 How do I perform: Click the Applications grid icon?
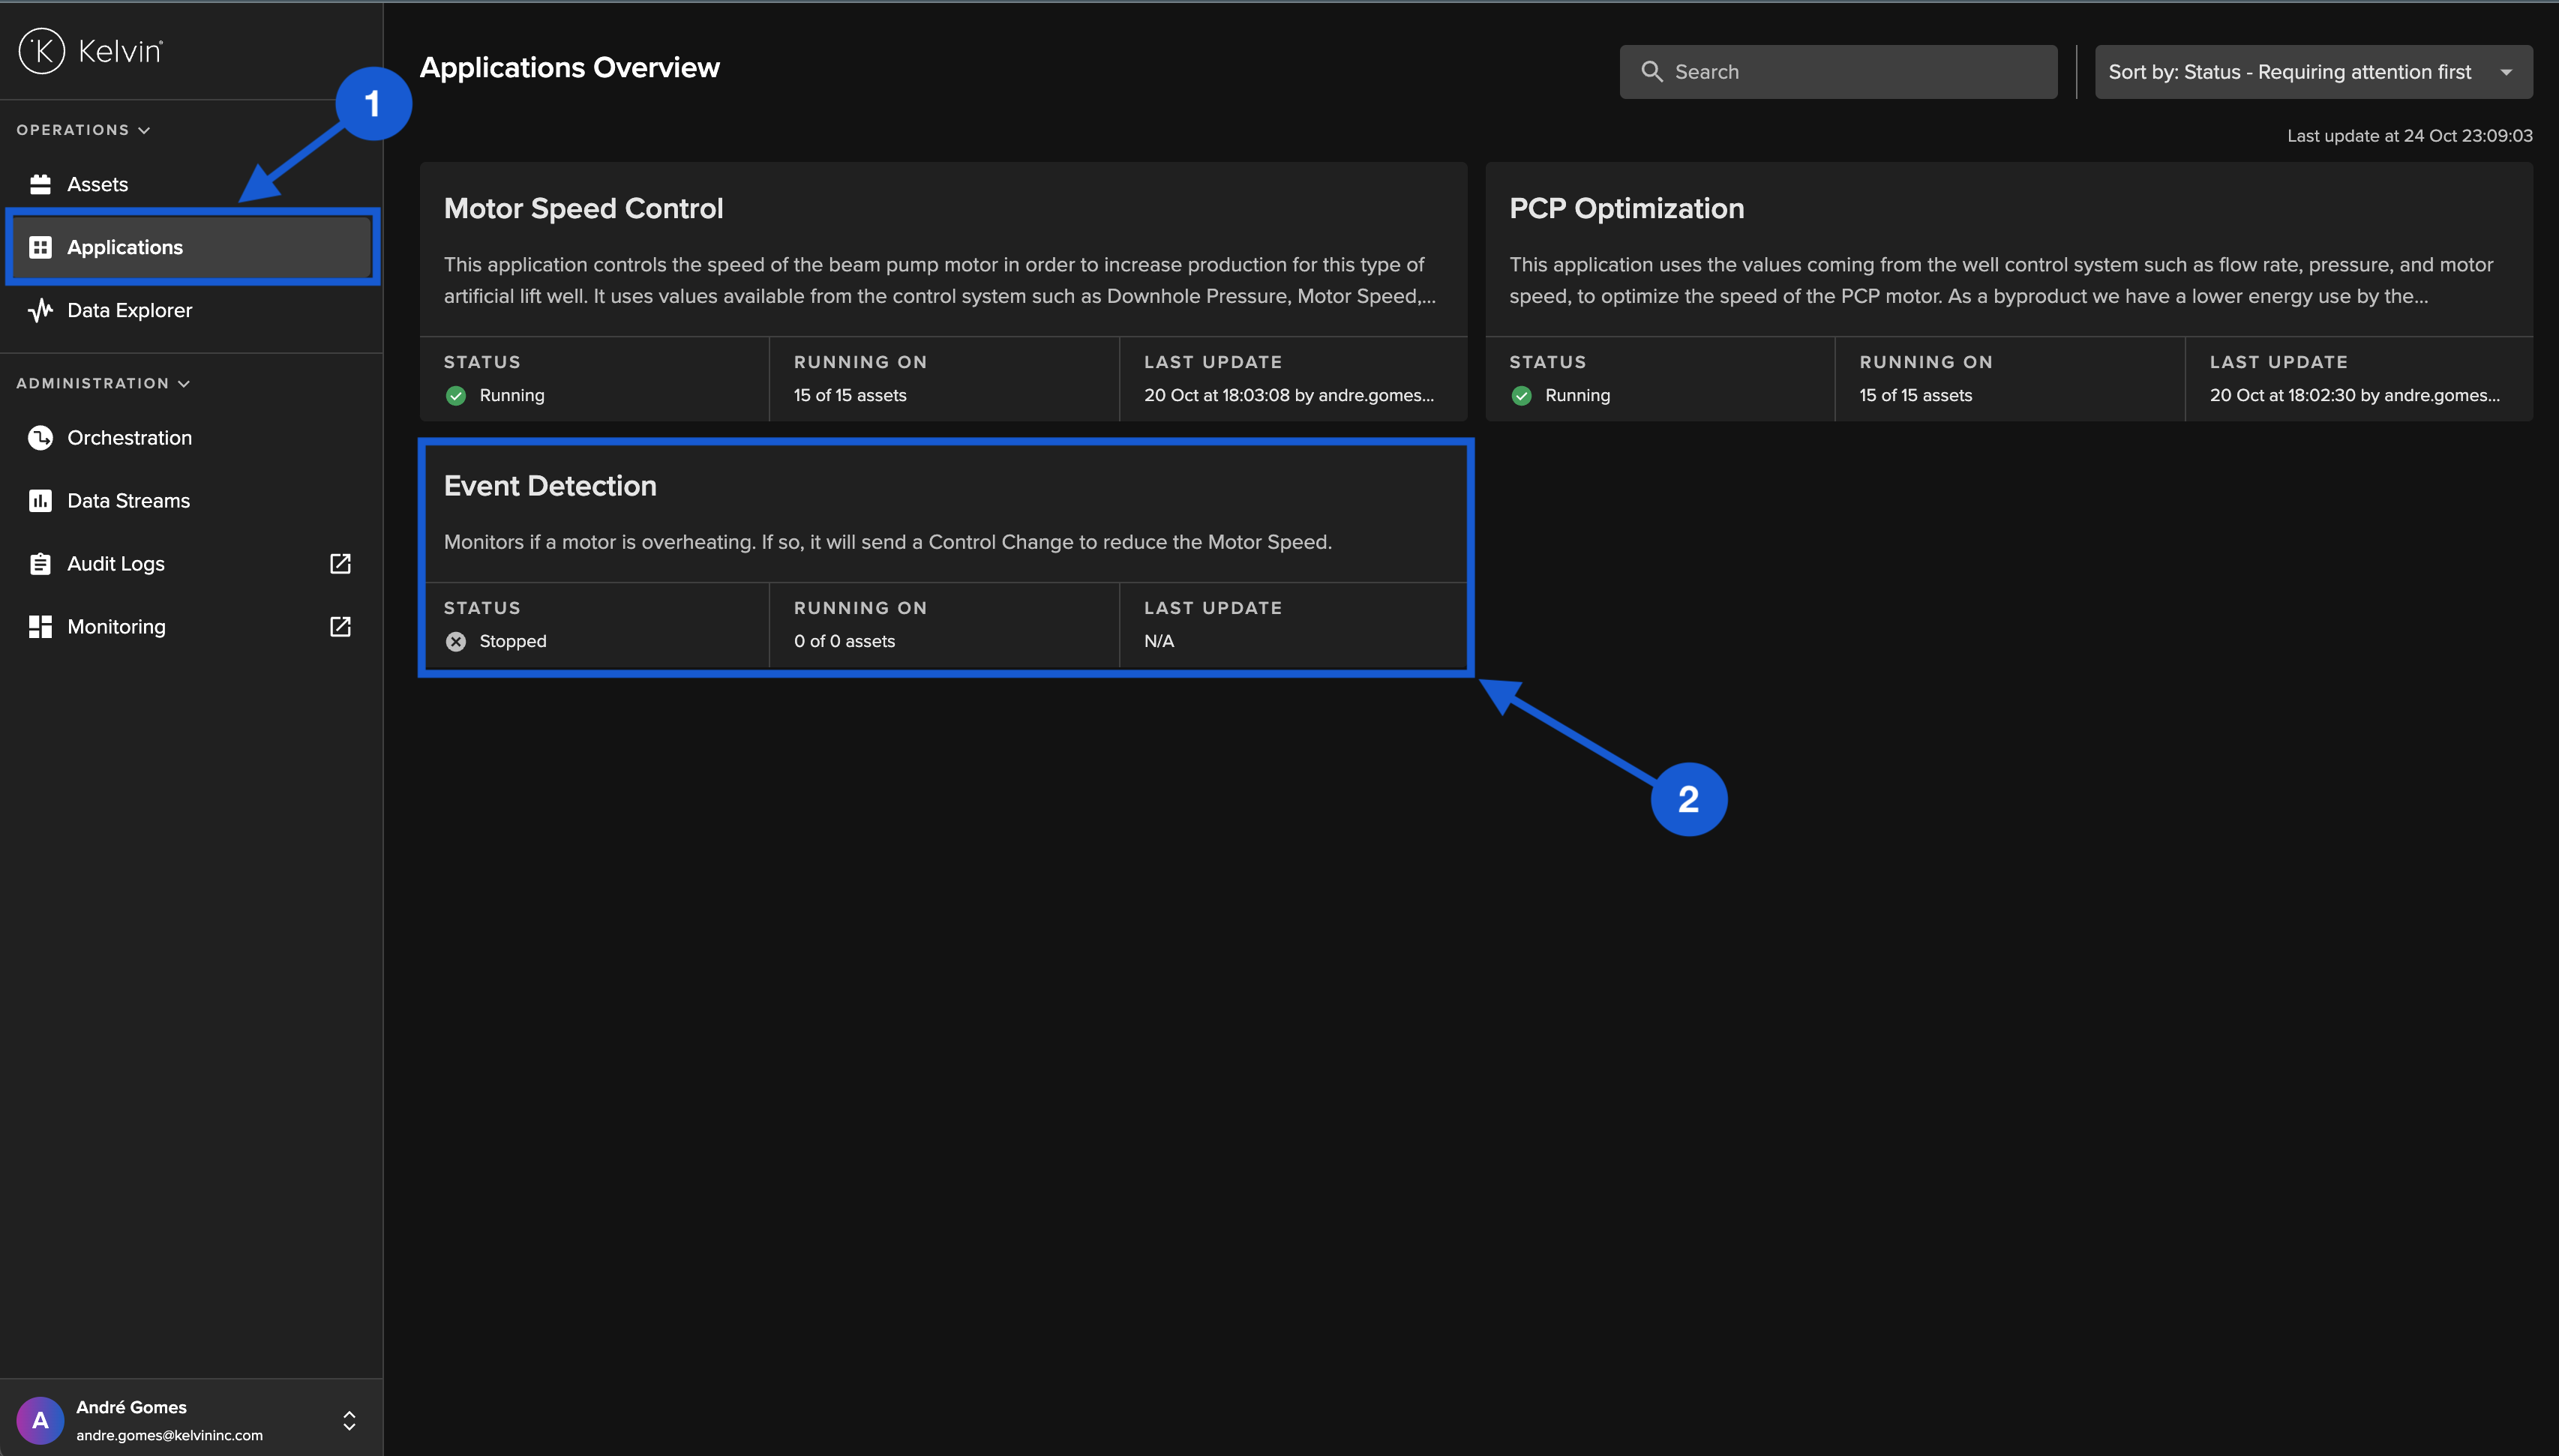point(40,247)
